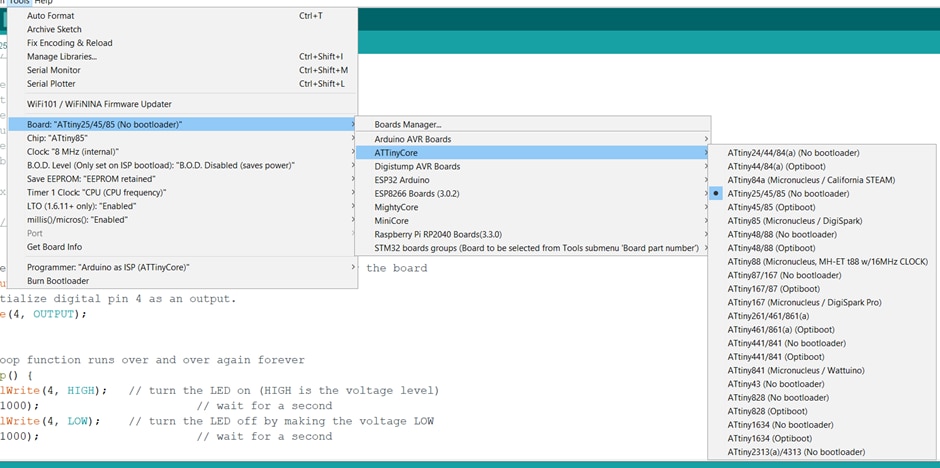940x468 pixels.
Task: Open the Help menu
Action: tap(44, 3)
